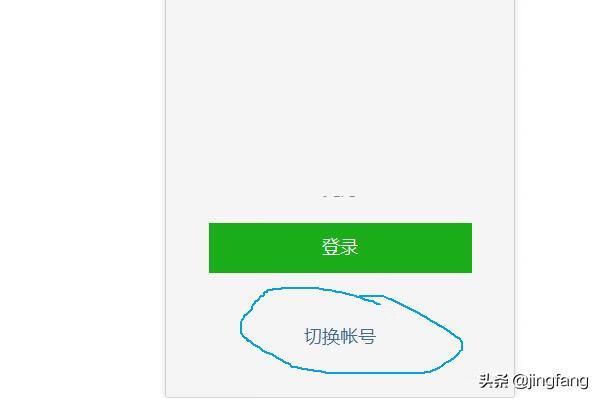The width and height of the screenshot is (600, 400).
Task: Click the login panel's bottom border
Action: [x=340, y=397]
